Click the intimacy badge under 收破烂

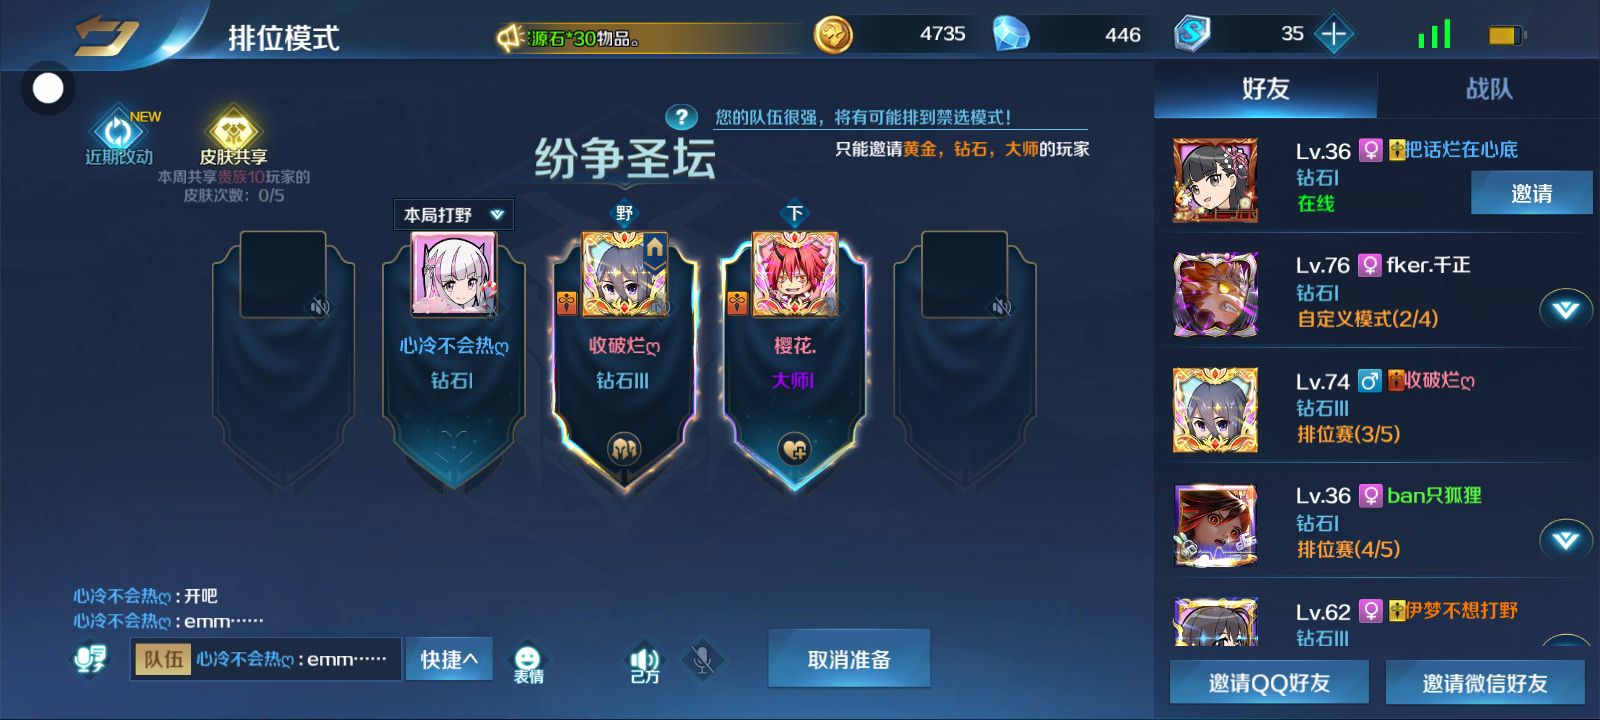tap(624, 450)
